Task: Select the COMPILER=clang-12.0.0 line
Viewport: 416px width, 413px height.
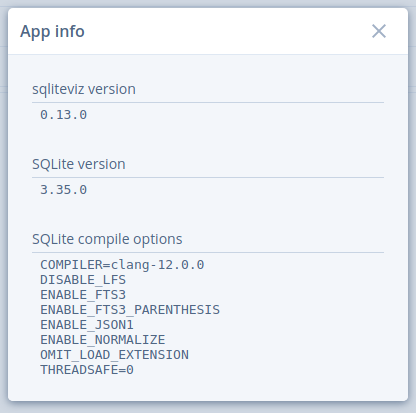Action: coord(122,265)
